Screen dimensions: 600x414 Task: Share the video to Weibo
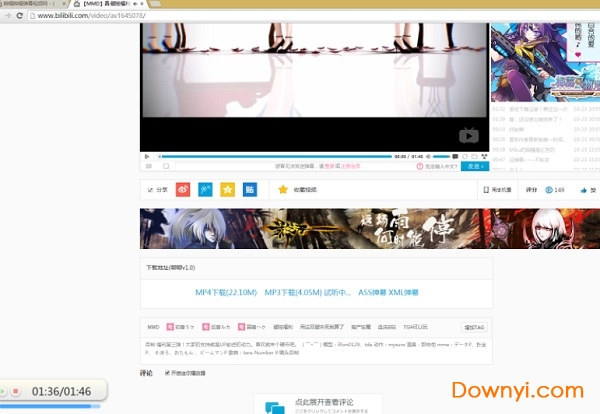coord(183,189)
